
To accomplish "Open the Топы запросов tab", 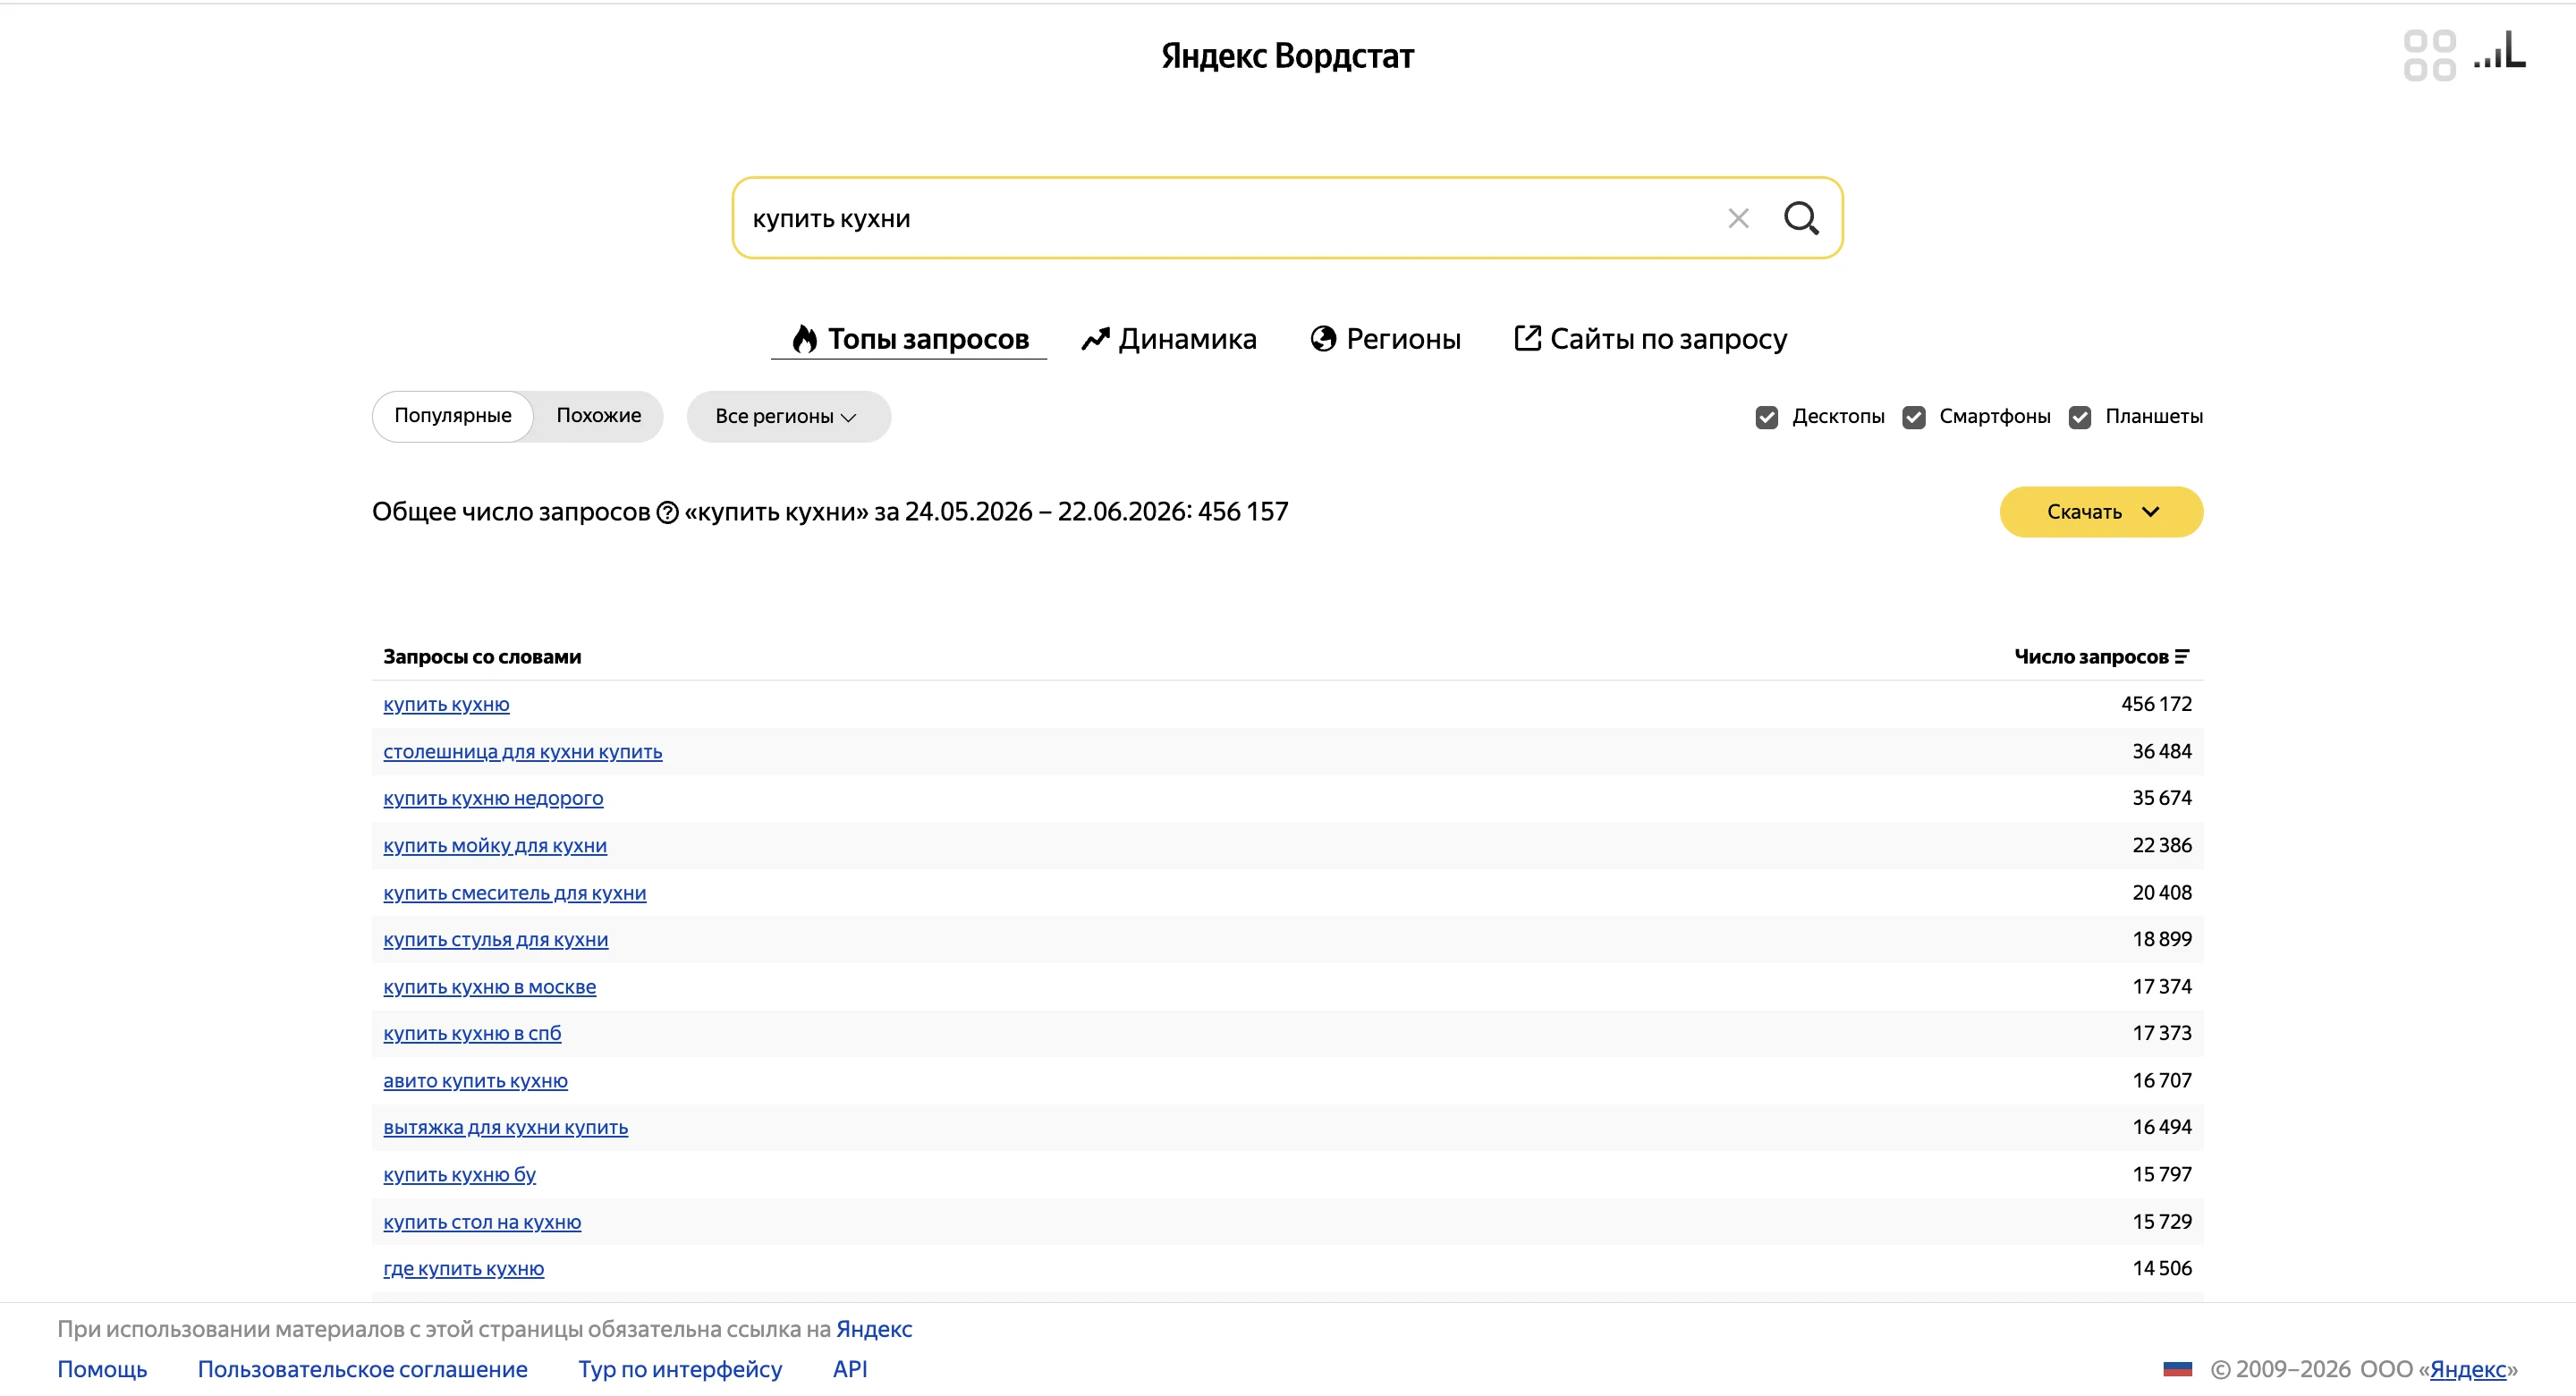I will coord(909,339).
